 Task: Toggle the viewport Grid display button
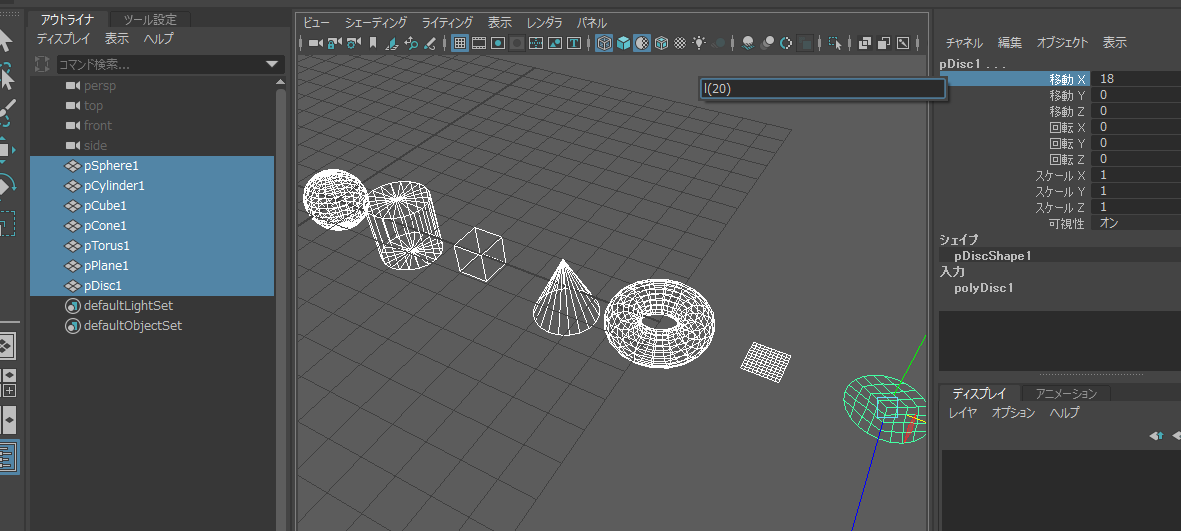[x=459, y=43]
